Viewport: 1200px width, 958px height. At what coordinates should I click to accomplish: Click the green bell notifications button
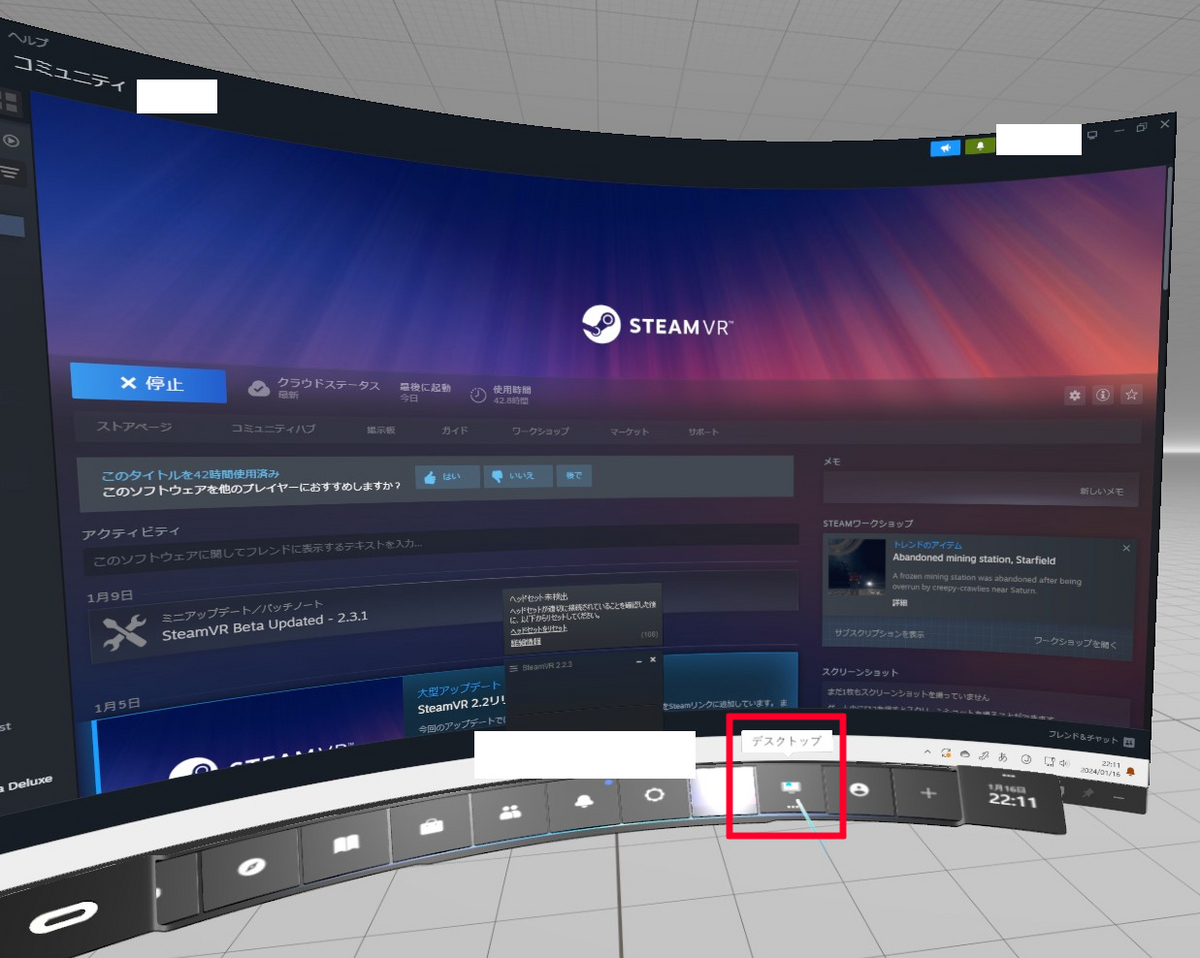coord(980,145)
